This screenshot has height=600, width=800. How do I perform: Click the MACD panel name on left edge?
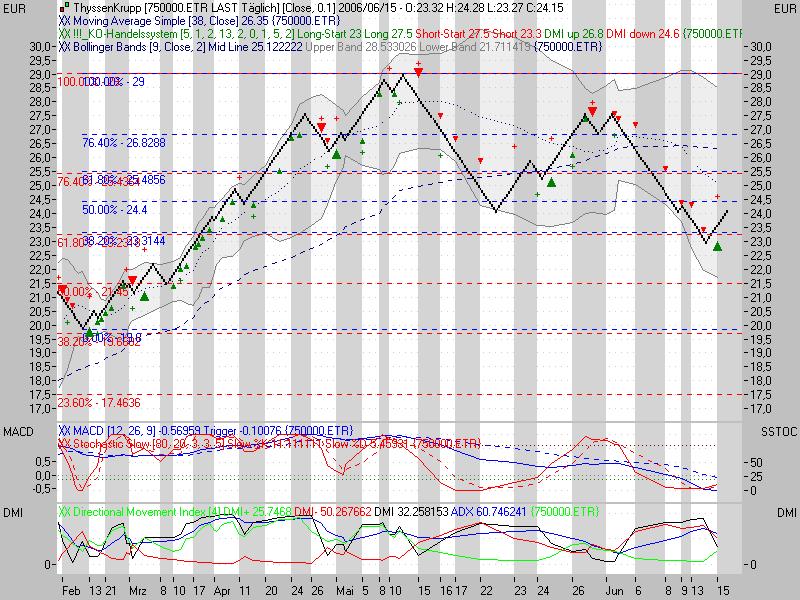tap(18, 433)
